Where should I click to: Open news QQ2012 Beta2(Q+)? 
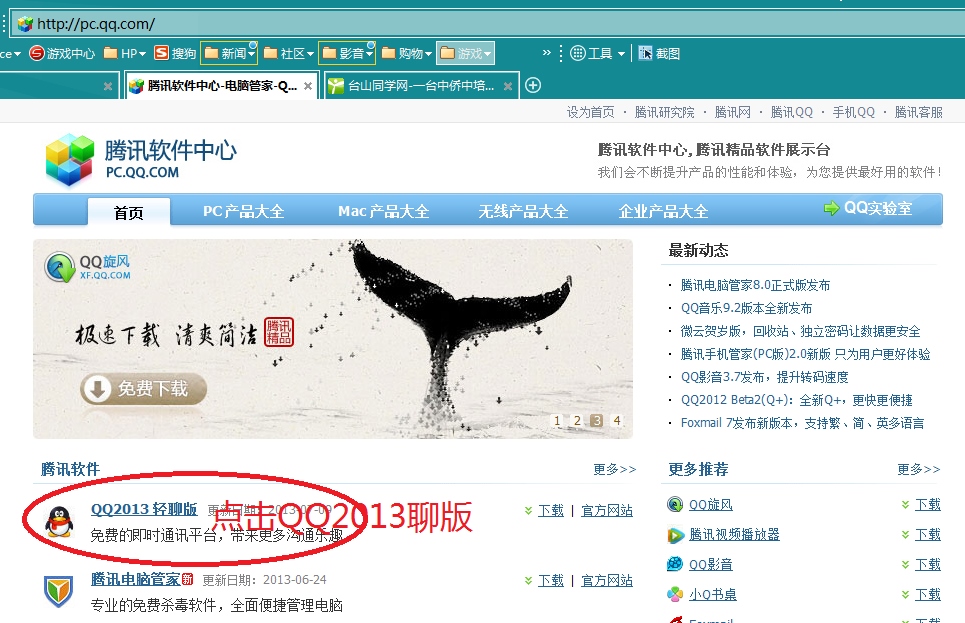click(796, 400)
